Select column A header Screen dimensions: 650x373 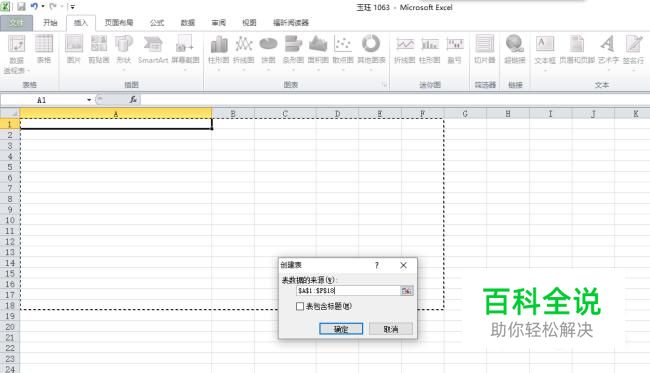click(116, 114)
